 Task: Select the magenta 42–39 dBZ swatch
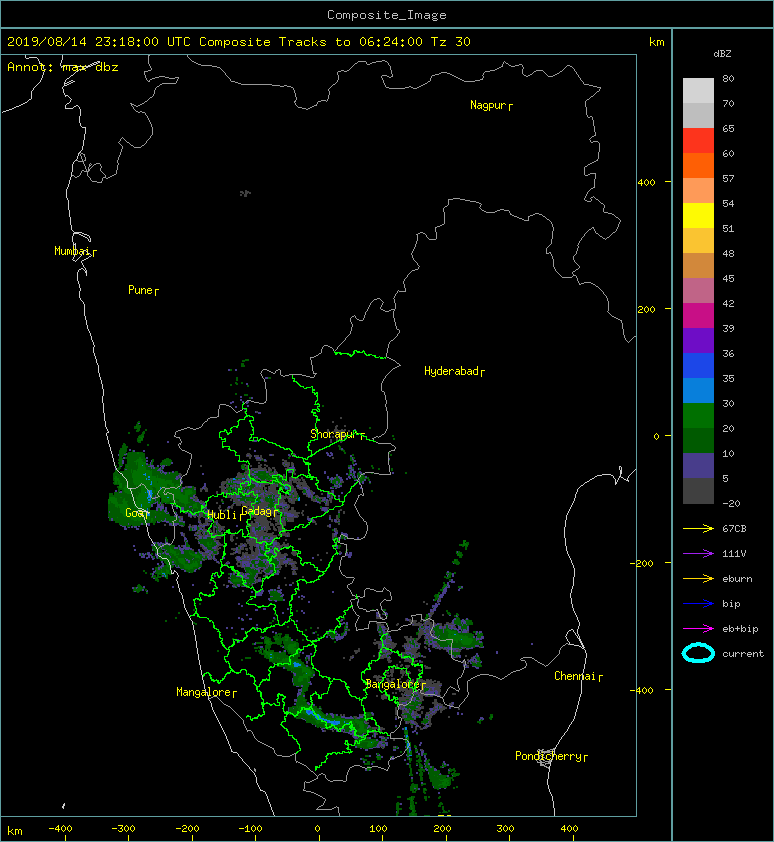point(698,315)
